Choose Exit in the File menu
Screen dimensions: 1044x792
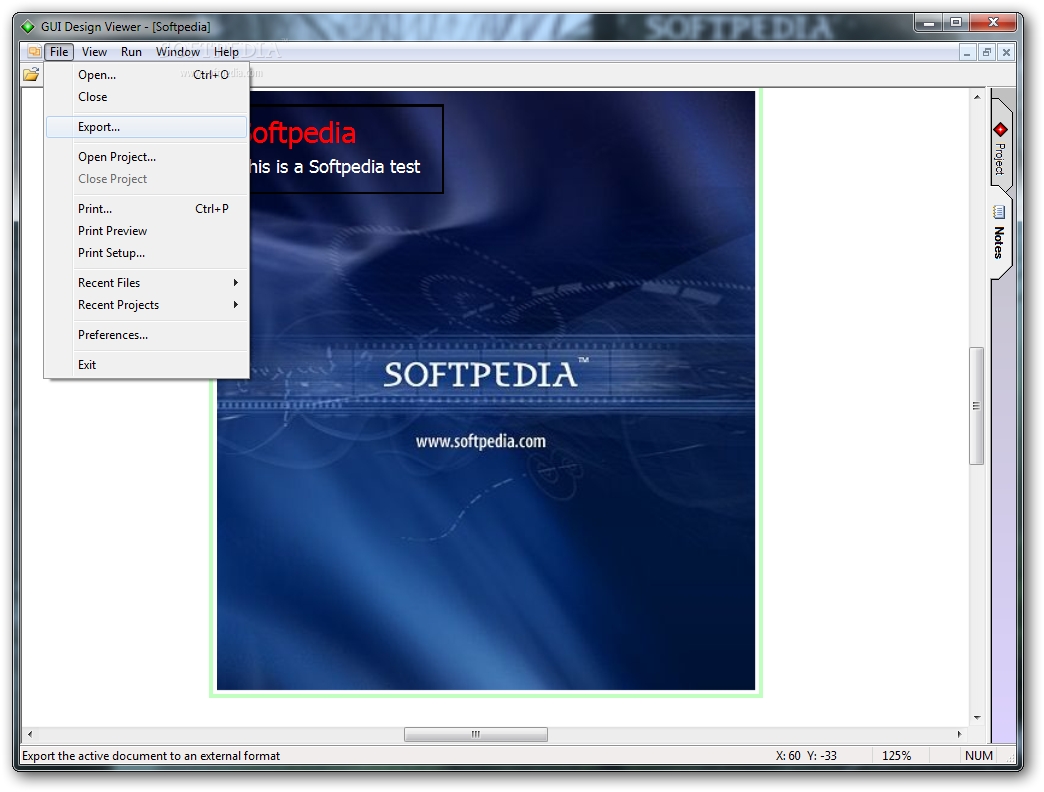(146, 364)
